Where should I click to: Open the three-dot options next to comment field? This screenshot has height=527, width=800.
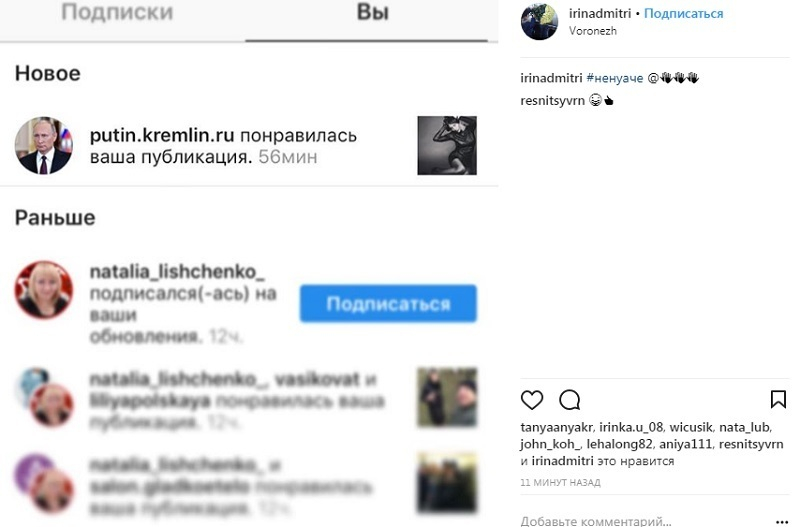(x=782, y=521)
